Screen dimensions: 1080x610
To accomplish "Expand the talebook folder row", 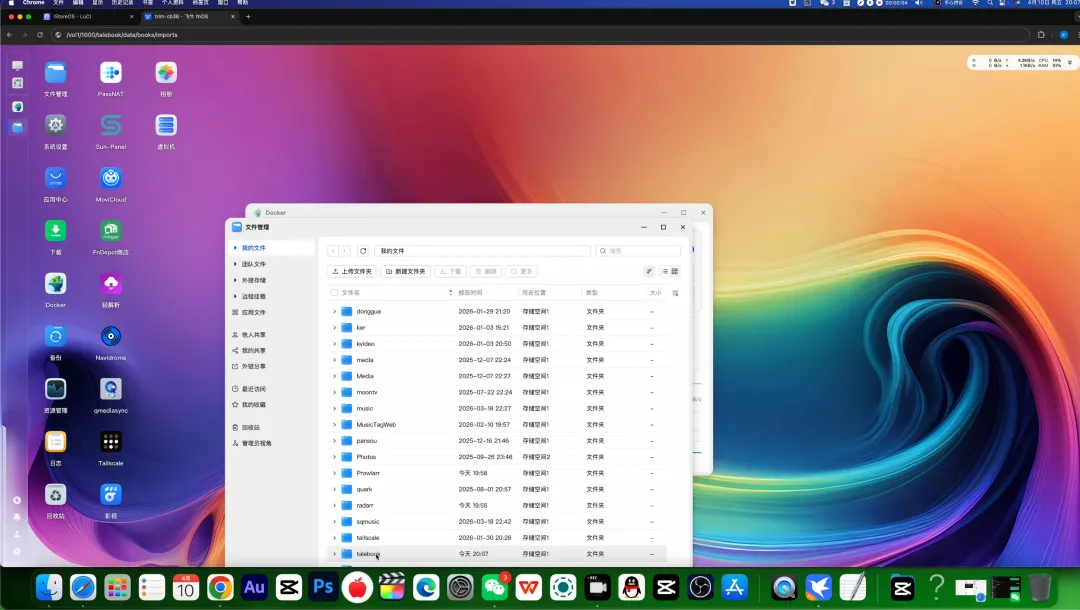I will 335,554.
